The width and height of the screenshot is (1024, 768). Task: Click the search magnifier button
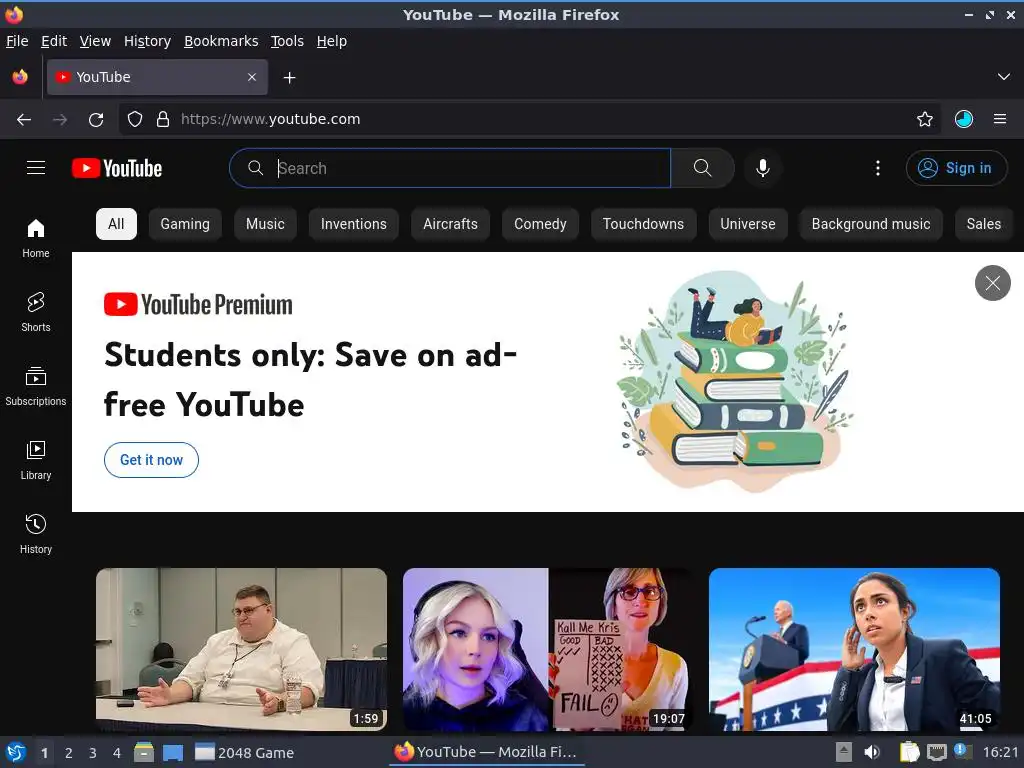[x=702, y=168]
